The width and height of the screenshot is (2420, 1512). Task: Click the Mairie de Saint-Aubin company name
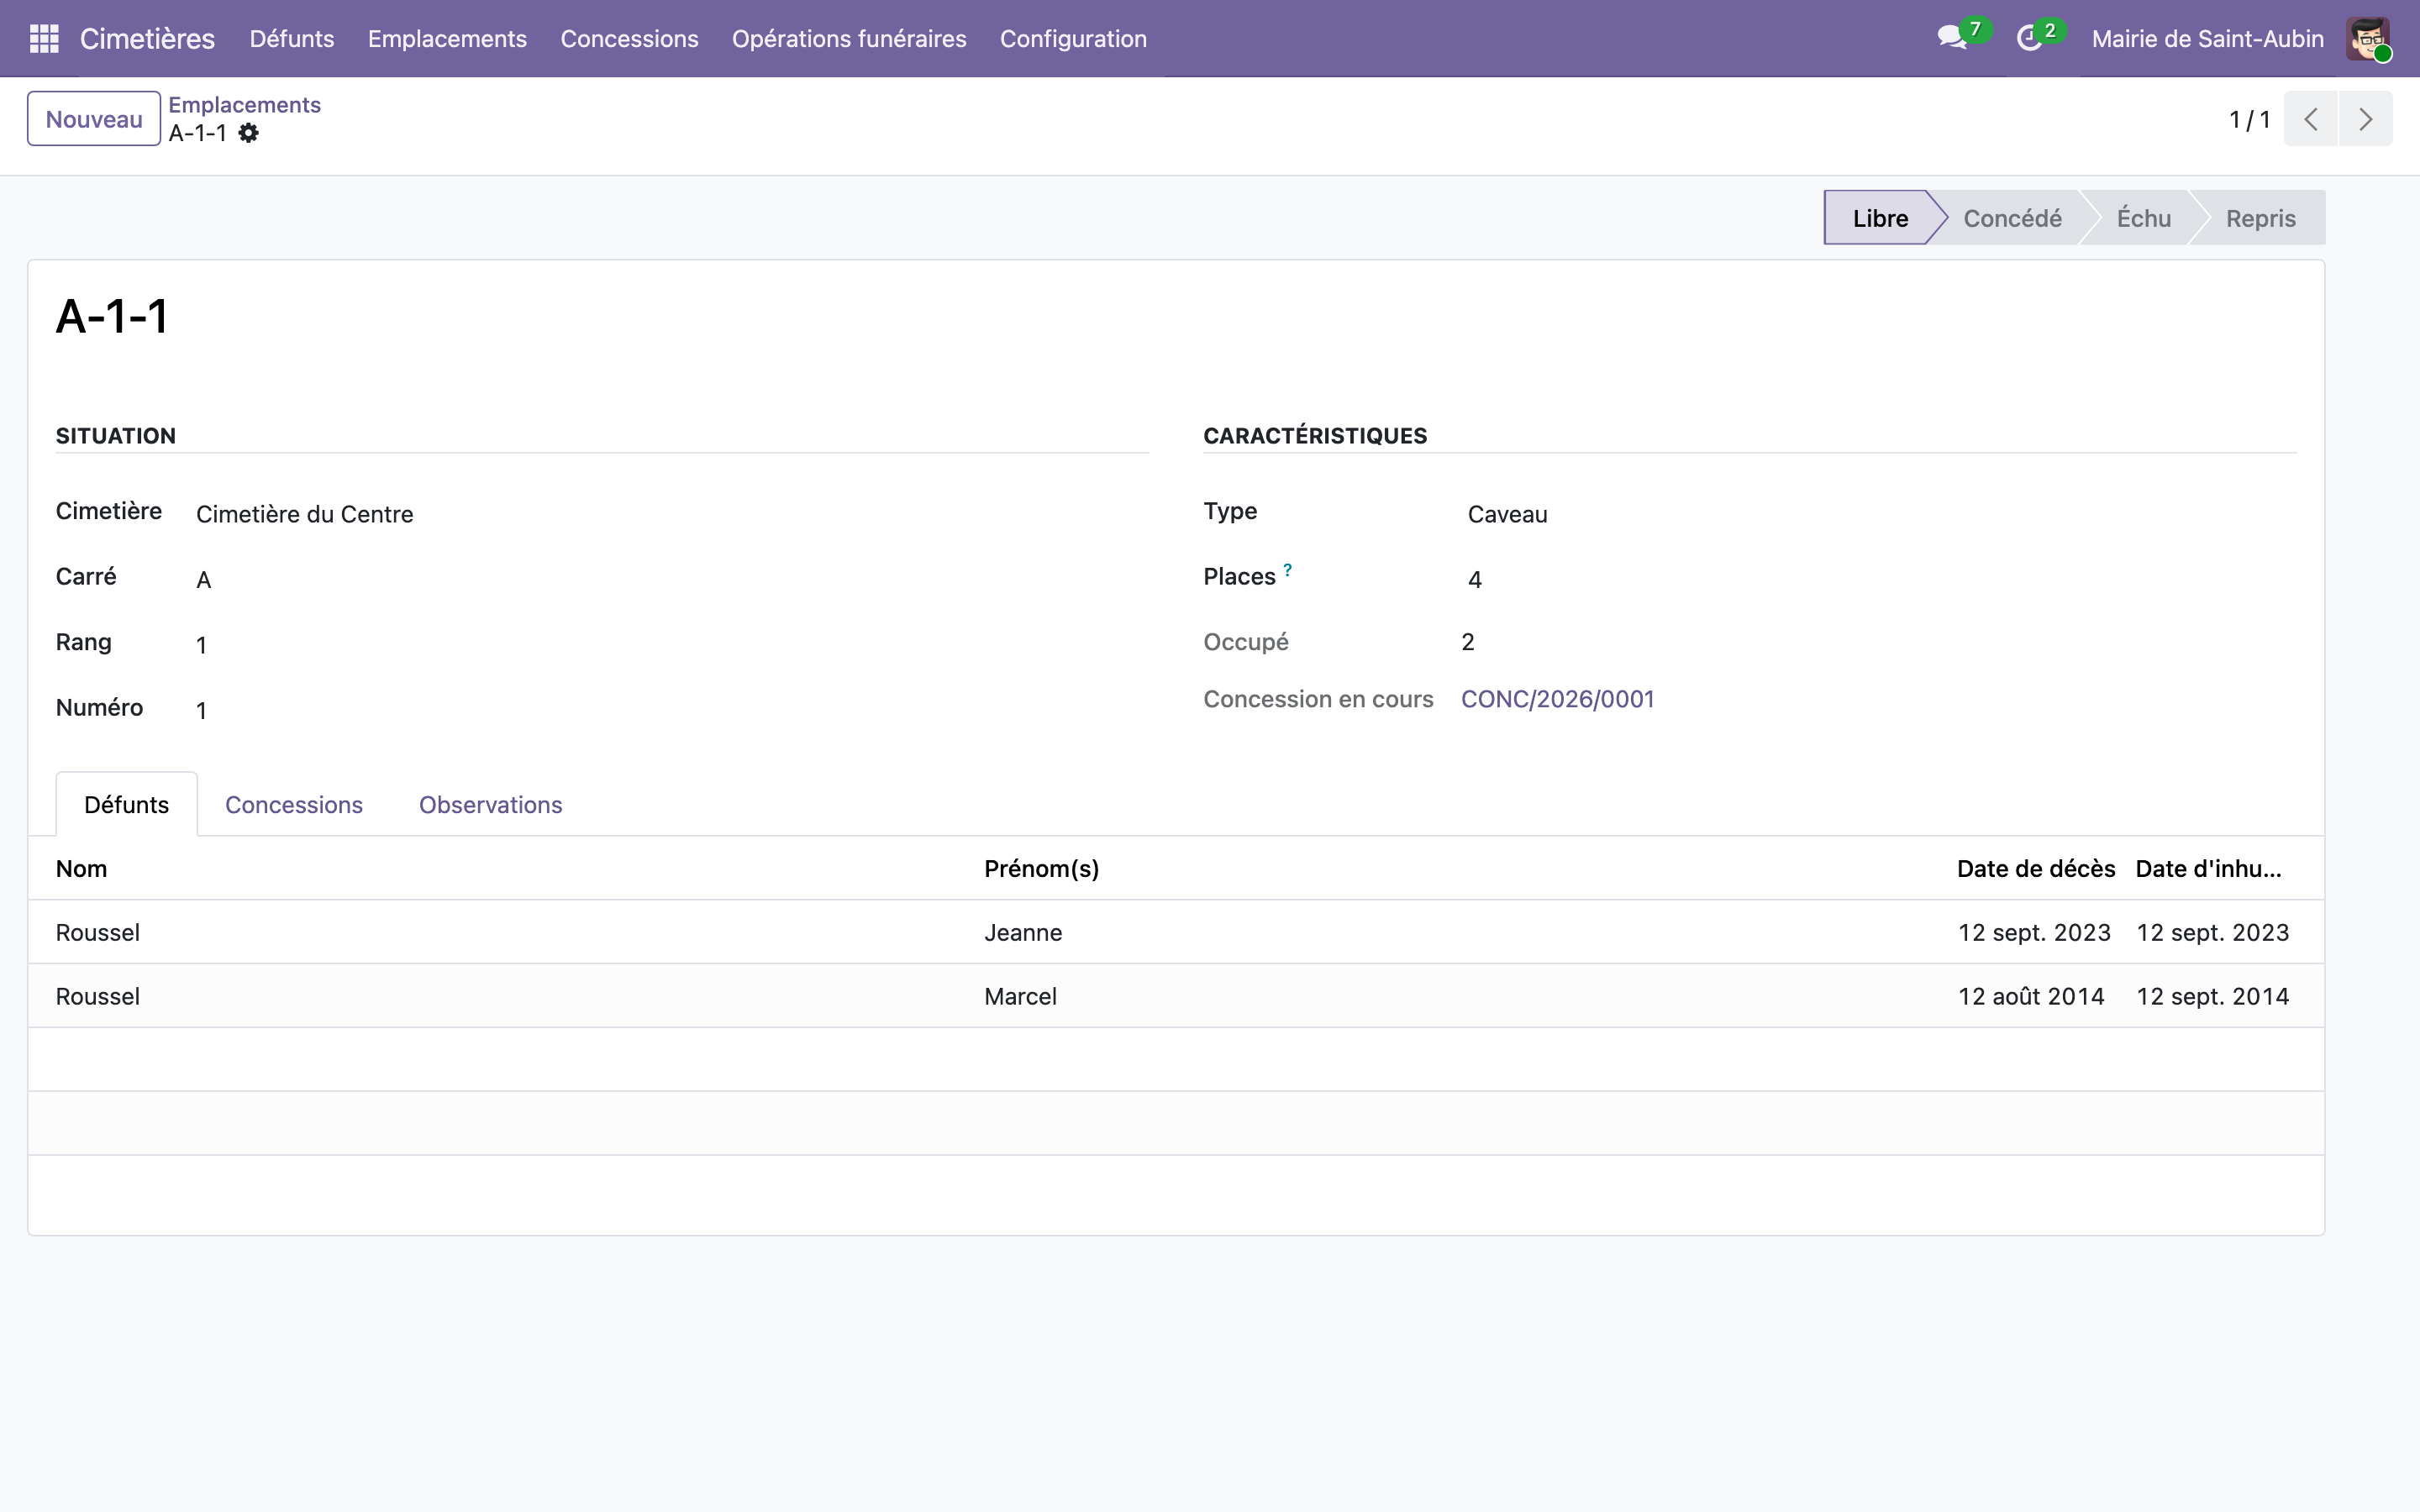(2207, 39)
